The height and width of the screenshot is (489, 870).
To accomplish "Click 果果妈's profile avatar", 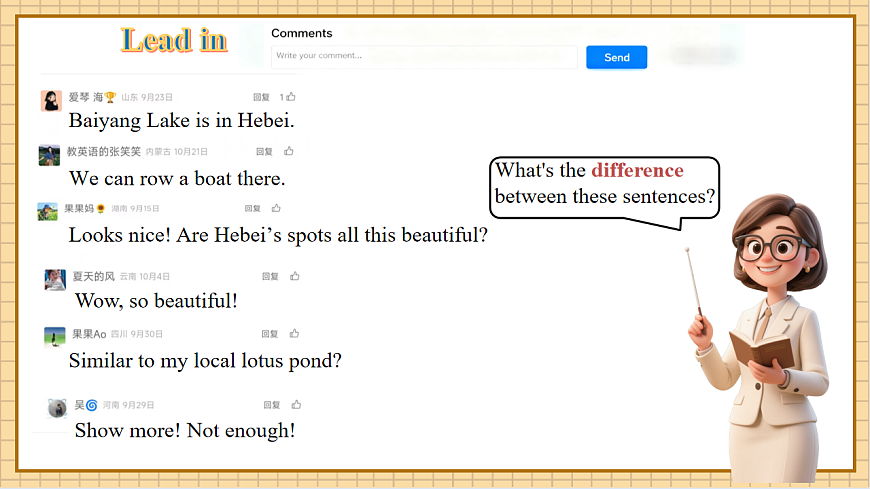I will [x=48, y=211].
